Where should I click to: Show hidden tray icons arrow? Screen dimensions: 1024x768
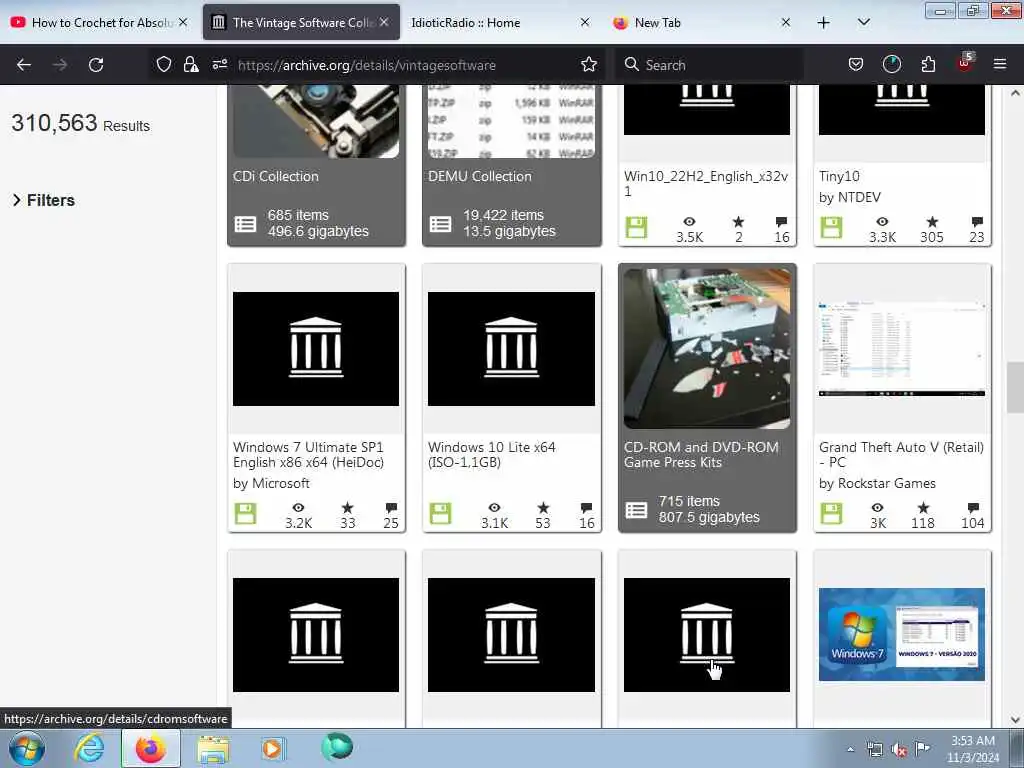point(850,749)
